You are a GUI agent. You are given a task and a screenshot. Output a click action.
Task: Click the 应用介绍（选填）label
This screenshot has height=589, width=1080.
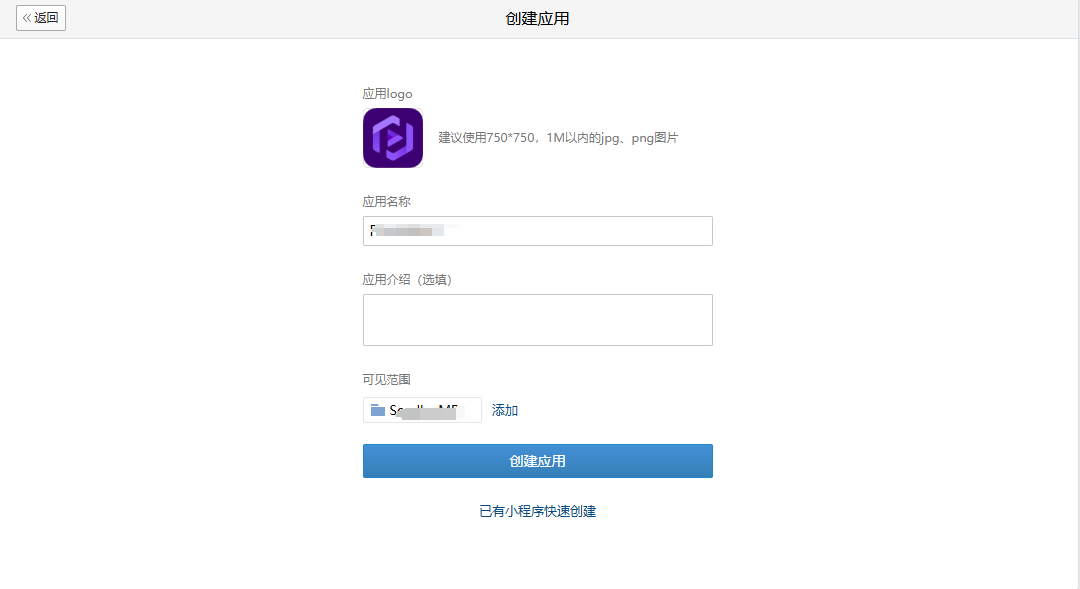[407, 280]
